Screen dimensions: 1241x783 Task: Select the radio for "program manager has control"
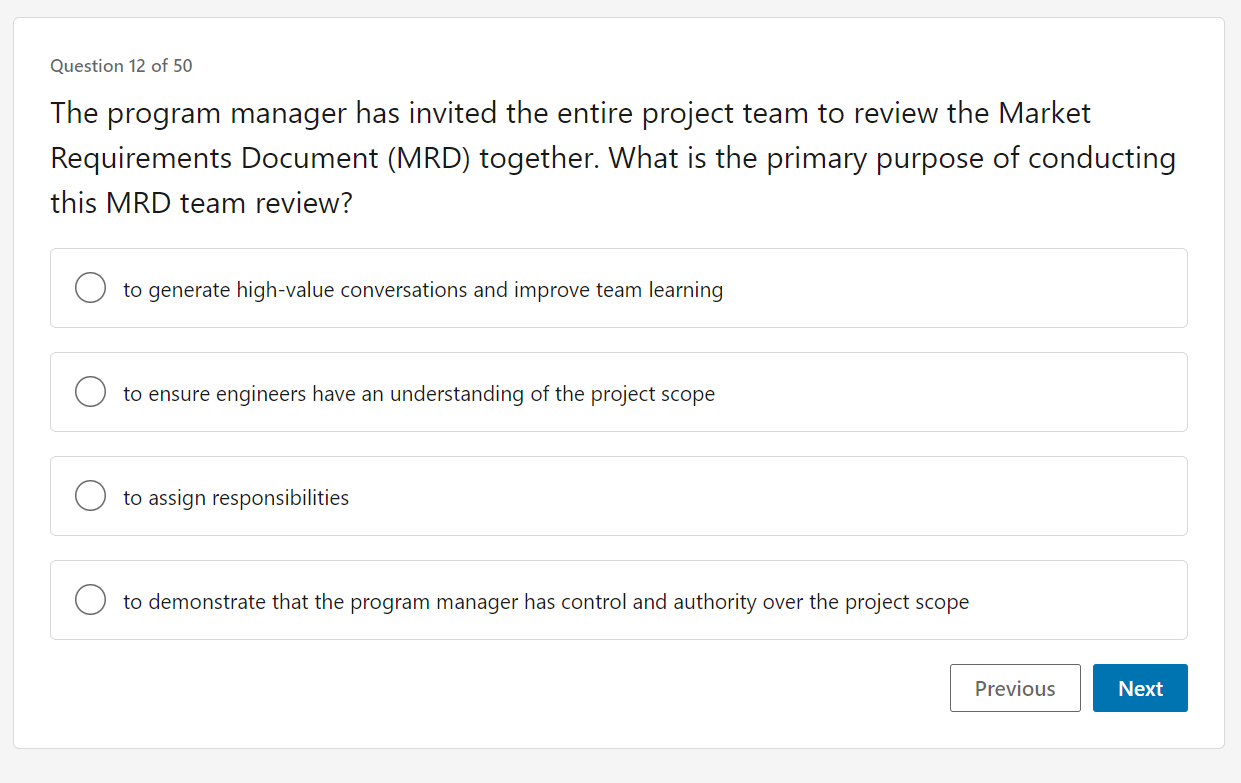(90, 599)
